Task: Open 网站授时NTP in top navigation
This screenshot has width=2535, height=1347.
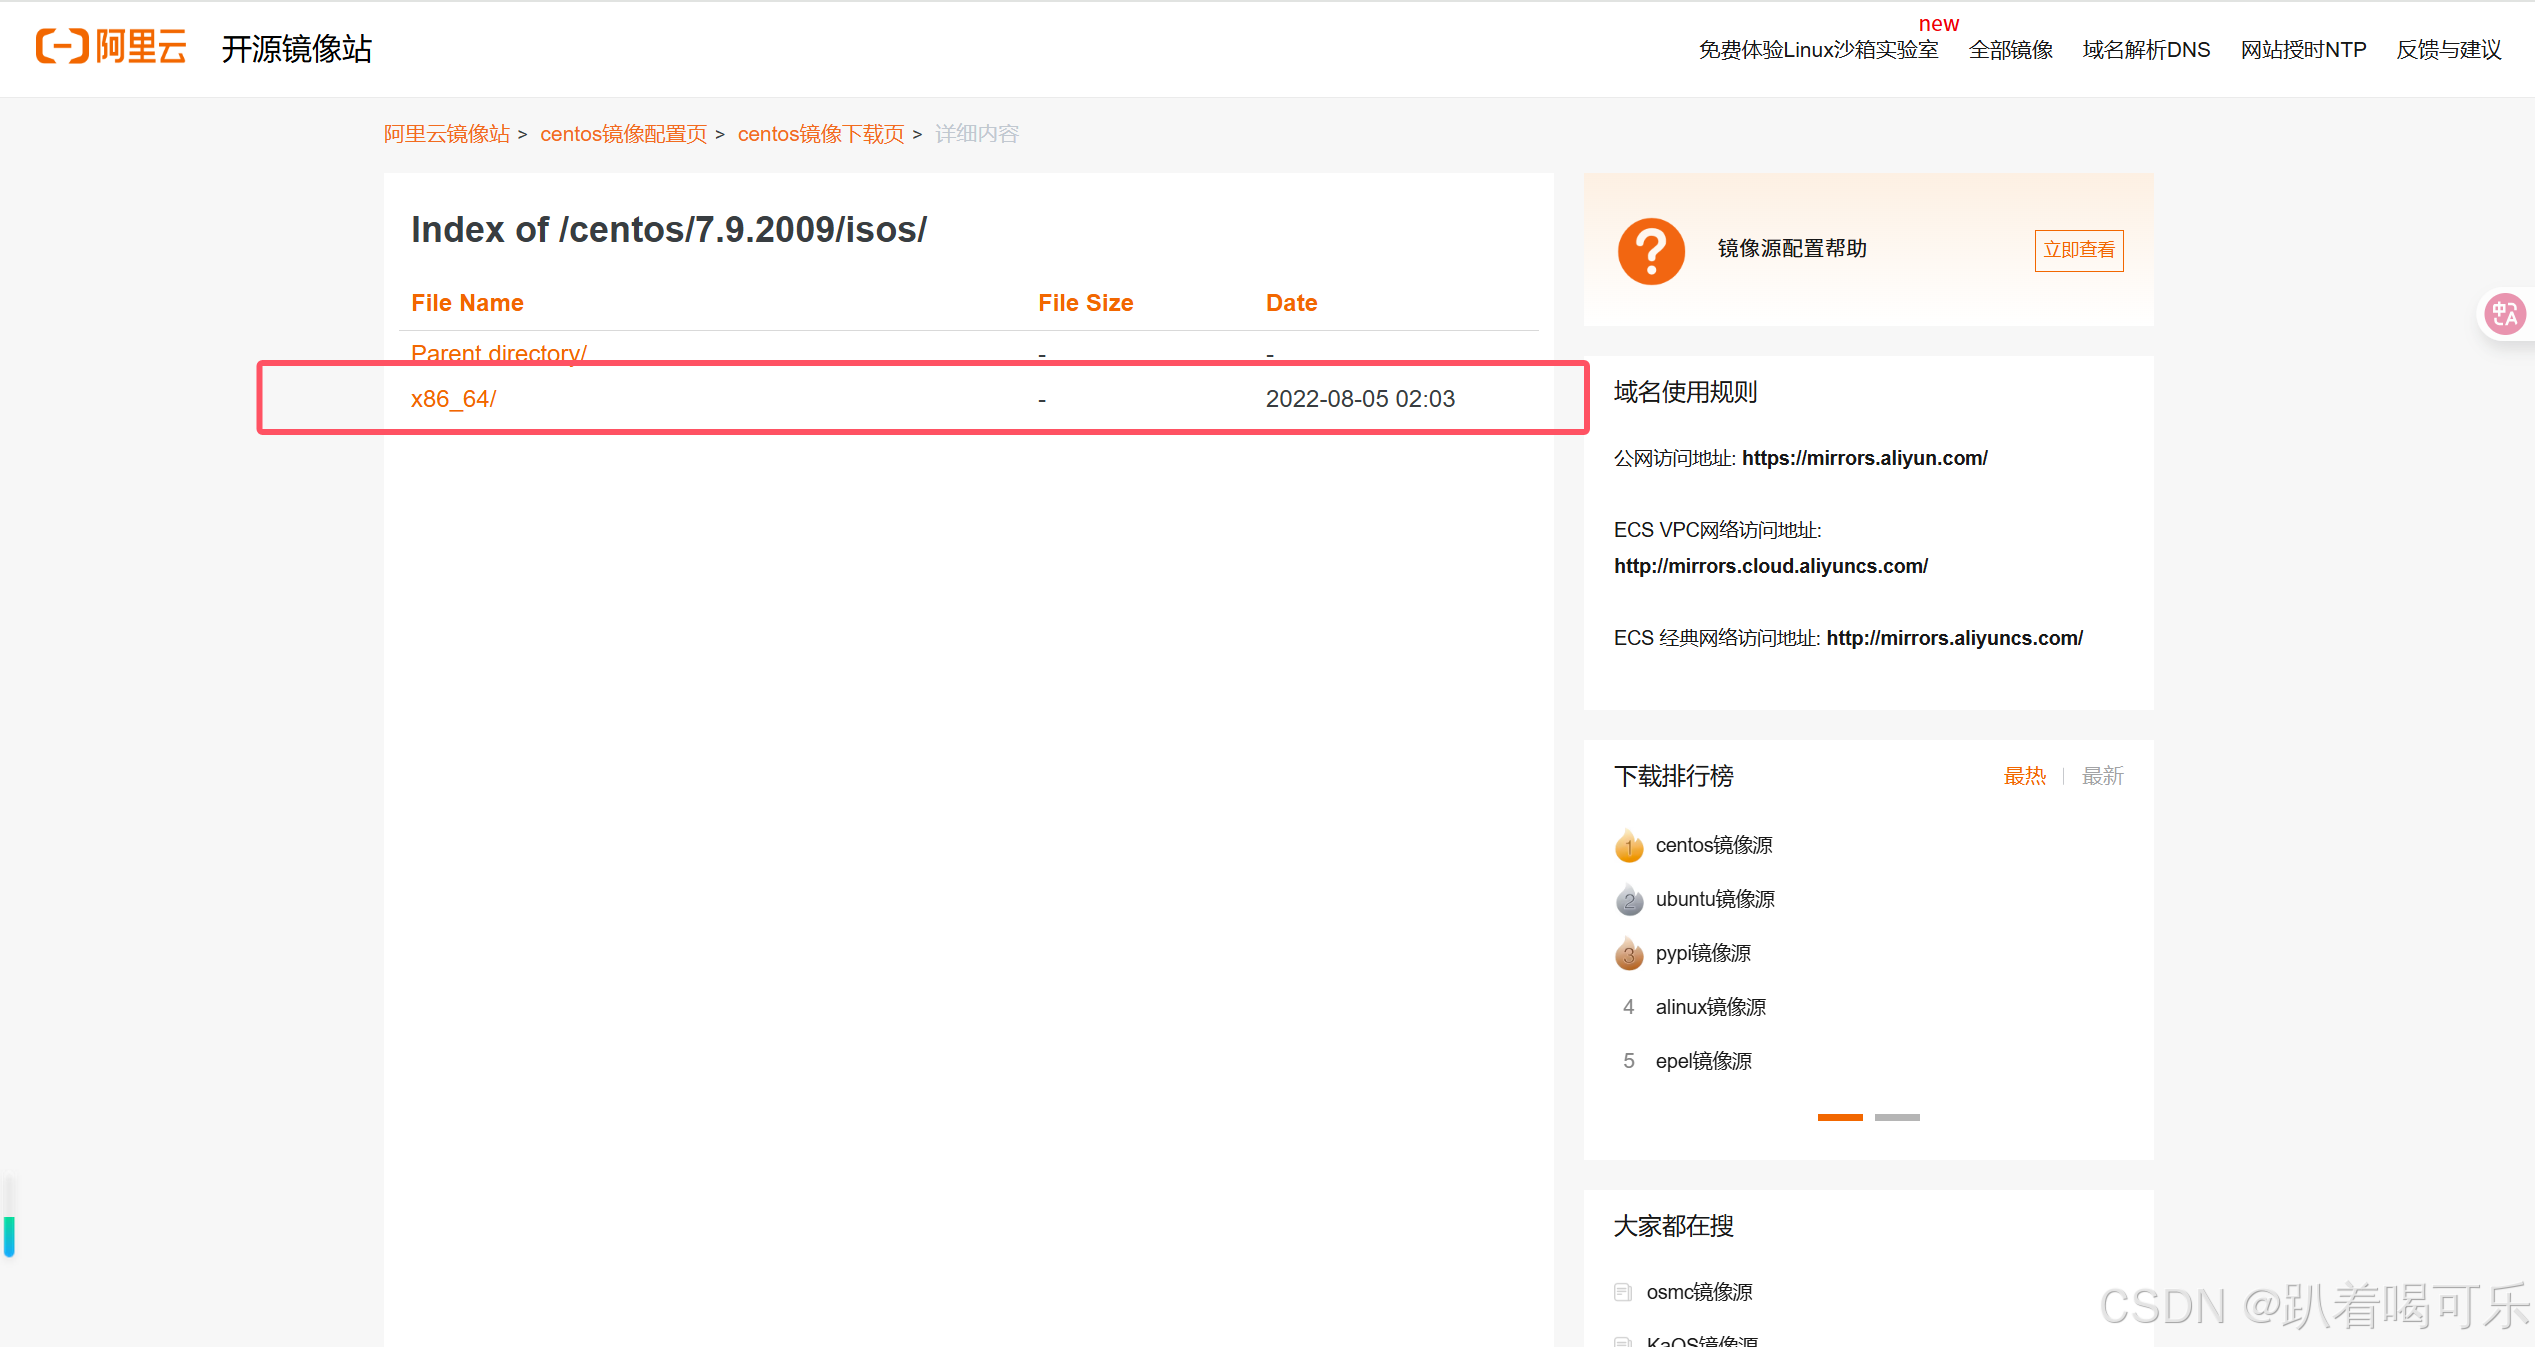Action: [x=2303, y=50]
